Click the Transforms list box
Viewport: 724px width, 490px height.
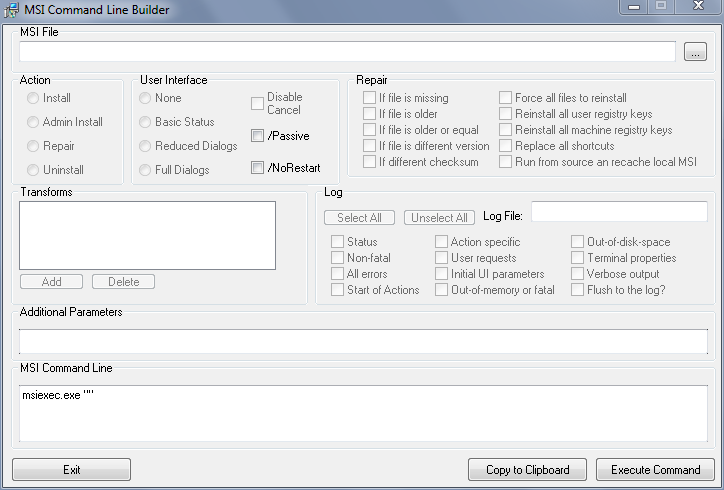tap(147, 235)
